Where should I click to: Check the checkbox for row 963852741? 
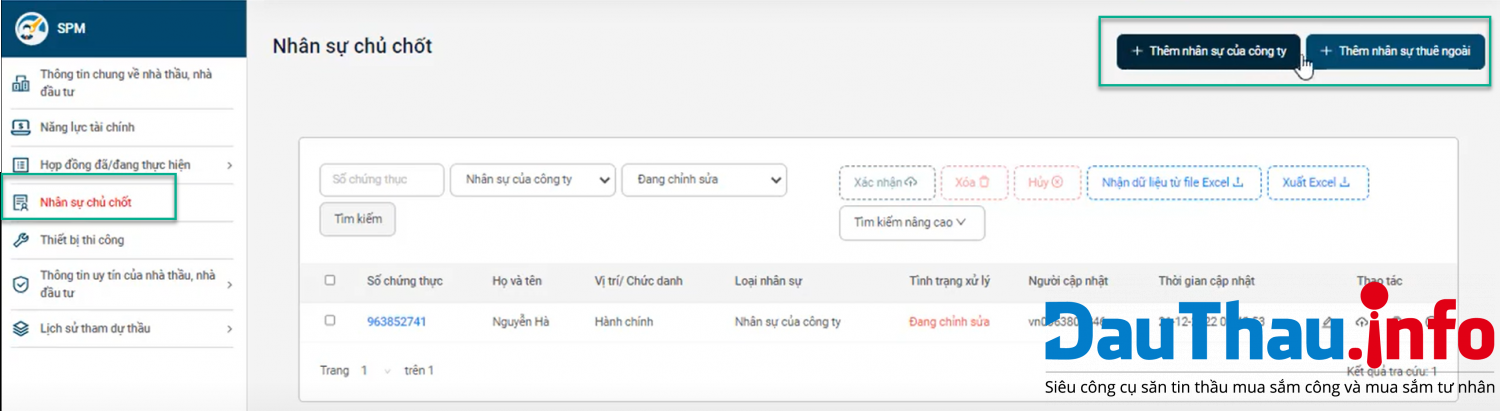tap(330, 321)
